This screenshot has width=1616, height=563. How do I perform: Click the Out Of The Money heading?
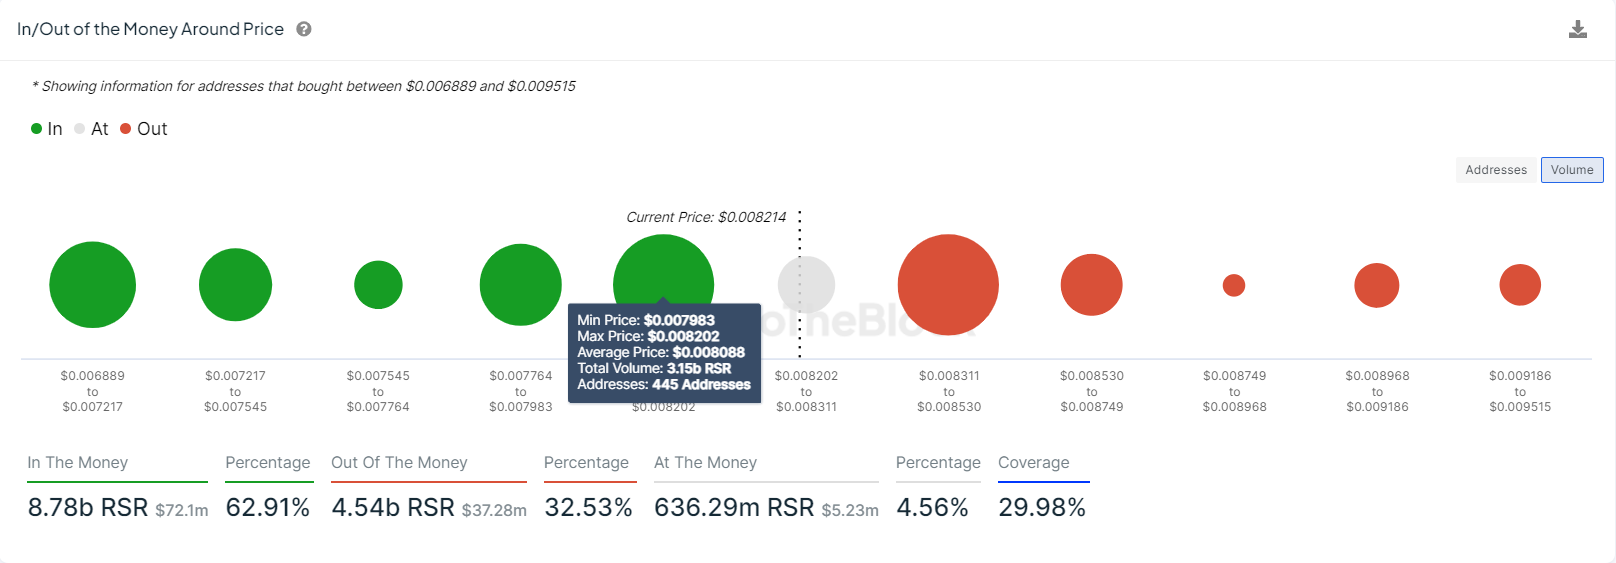coord(399,463)
